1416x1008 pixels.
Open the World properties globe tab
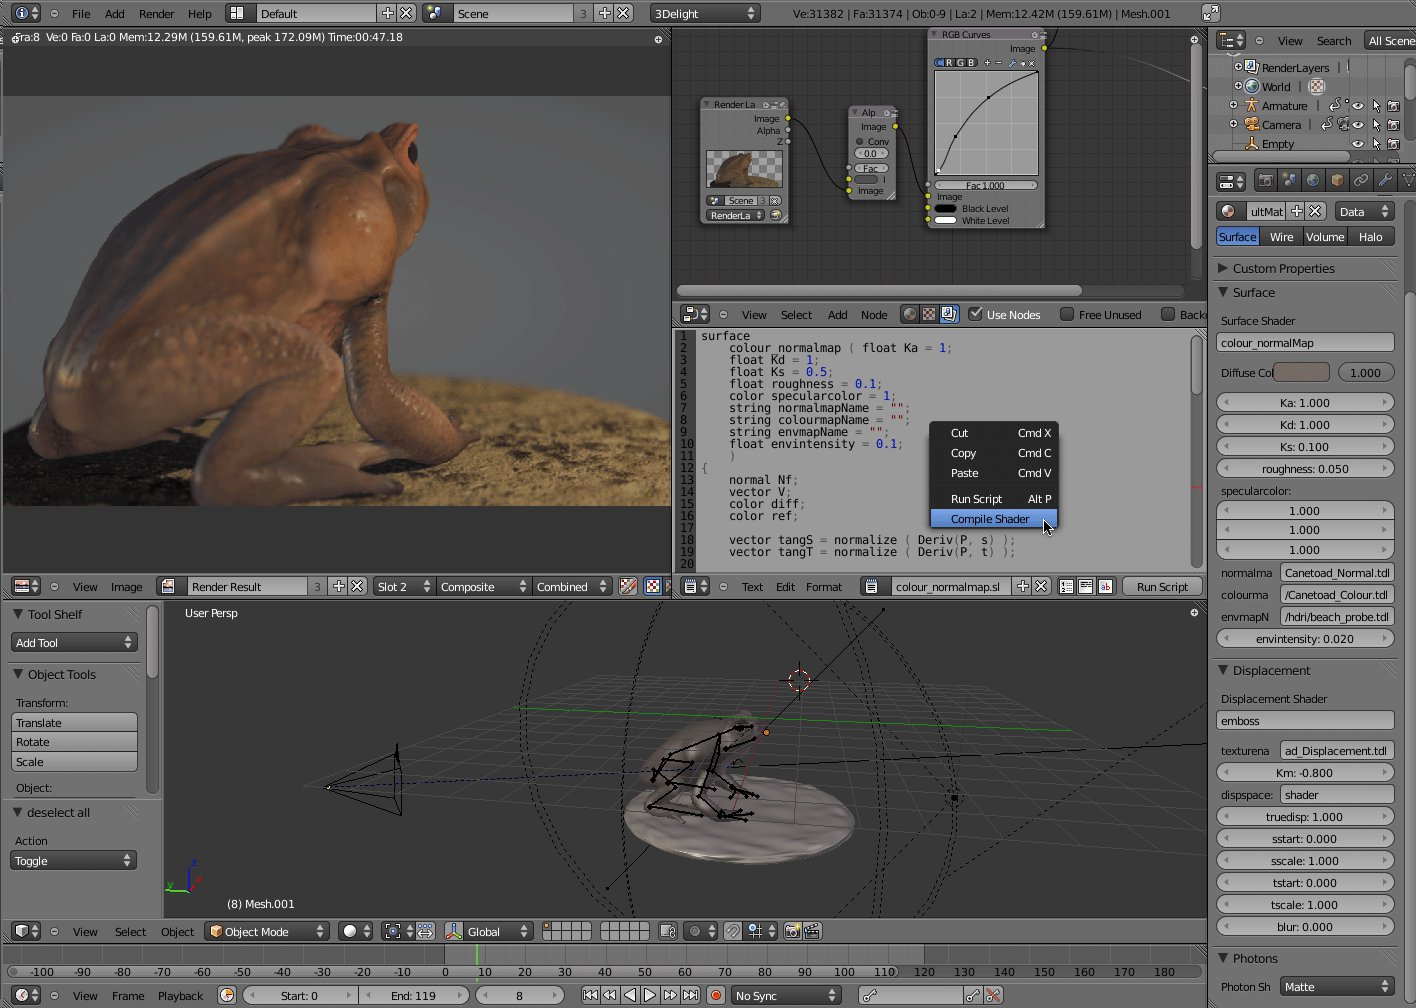(x=1313, y=181)
